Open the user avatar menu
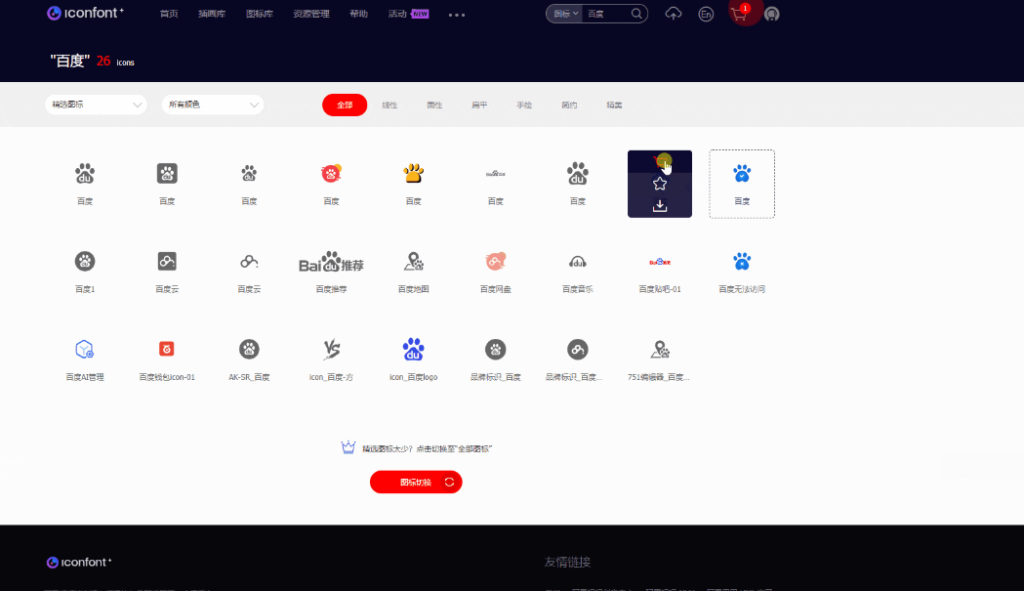Image resolution: width=1024 pixels, height=591 pixels. click(x=772, y=14)
